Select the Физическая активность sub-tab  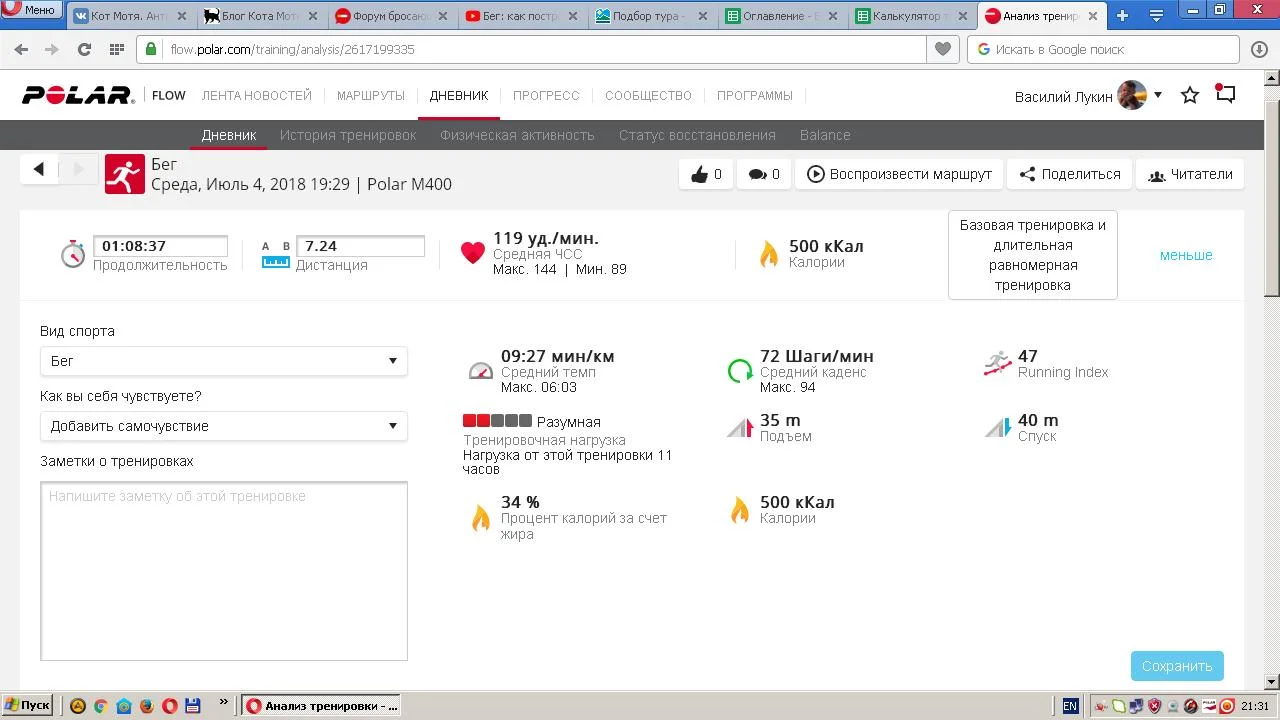(517, 135)
